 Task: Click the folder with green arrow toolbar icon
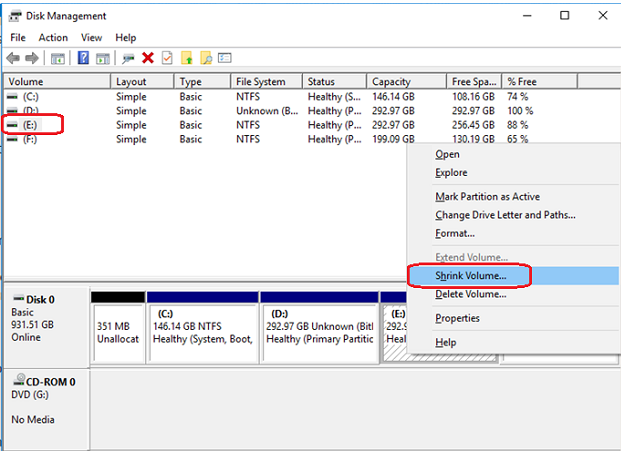tap(187, 58)
